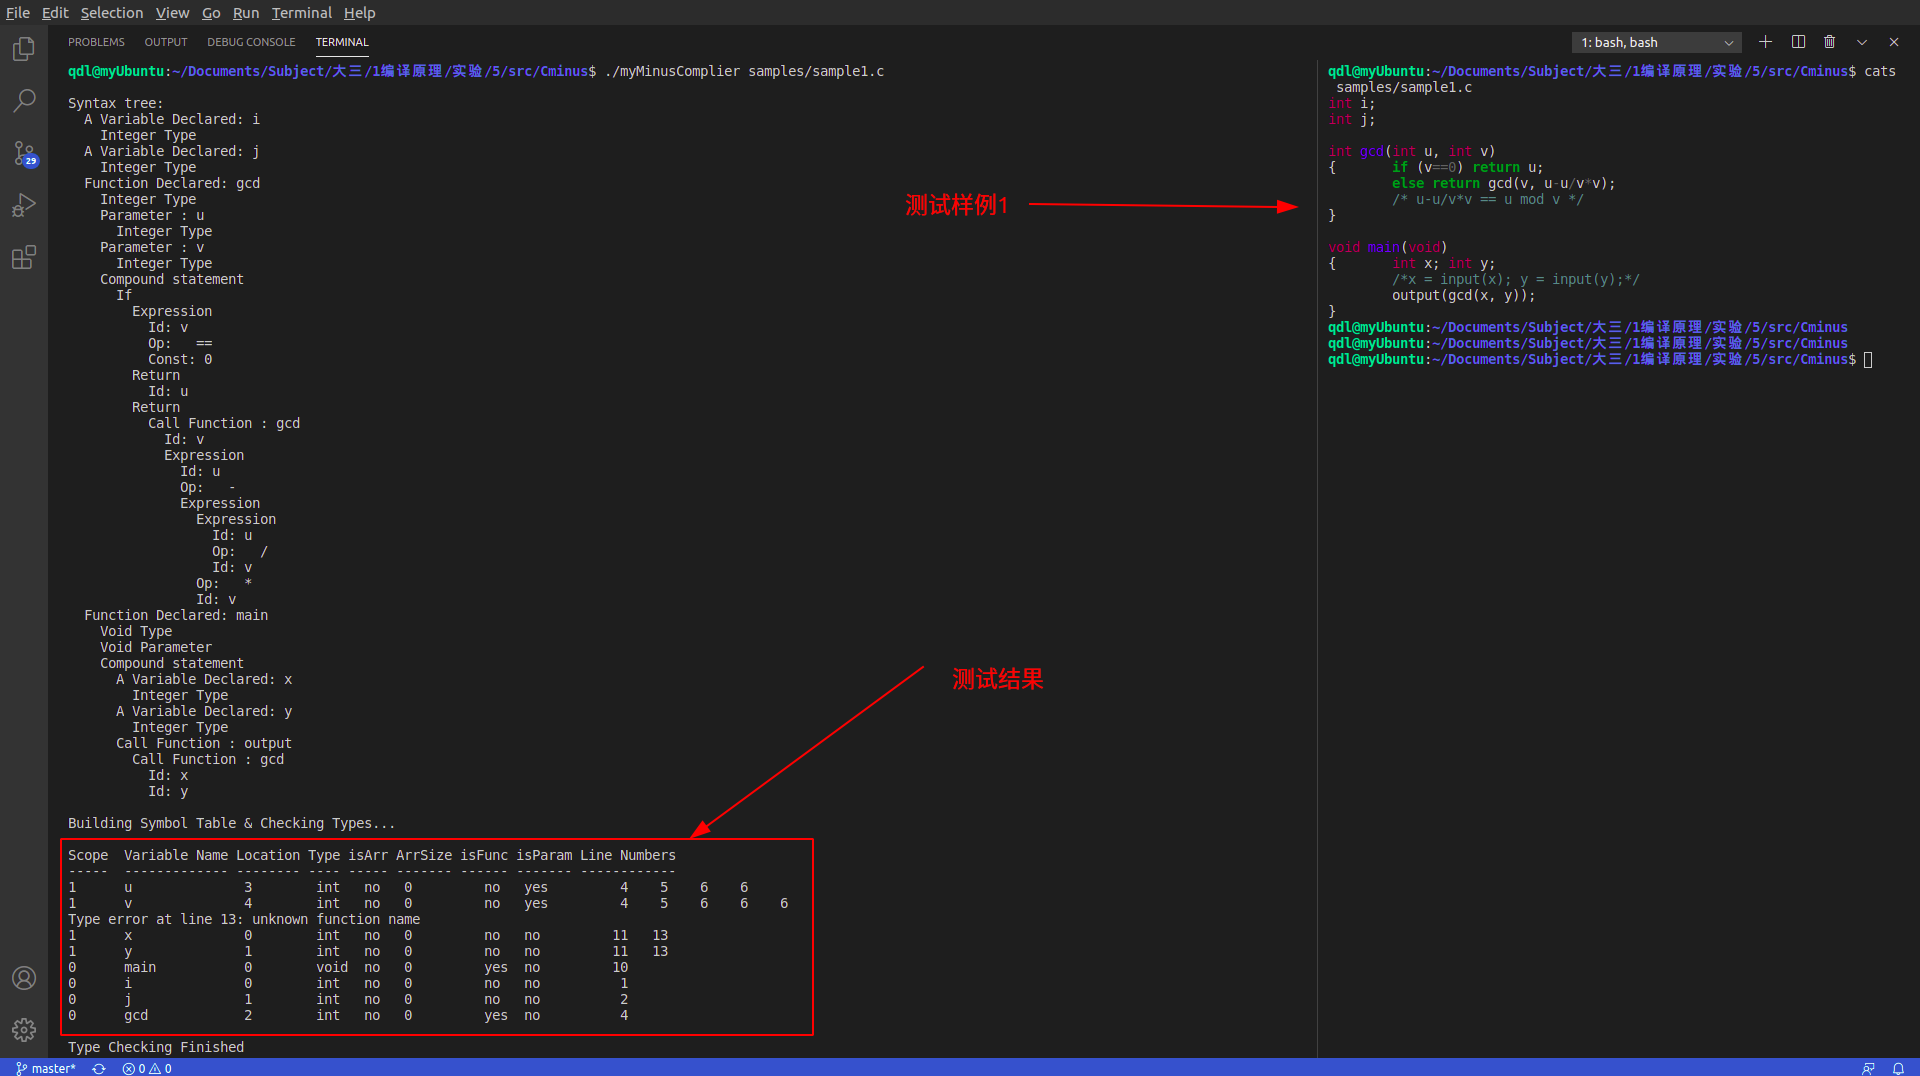The image size is (1920, 1076).
Task: Click 'Call Function : output' line
Action: (x=204, y=743)
